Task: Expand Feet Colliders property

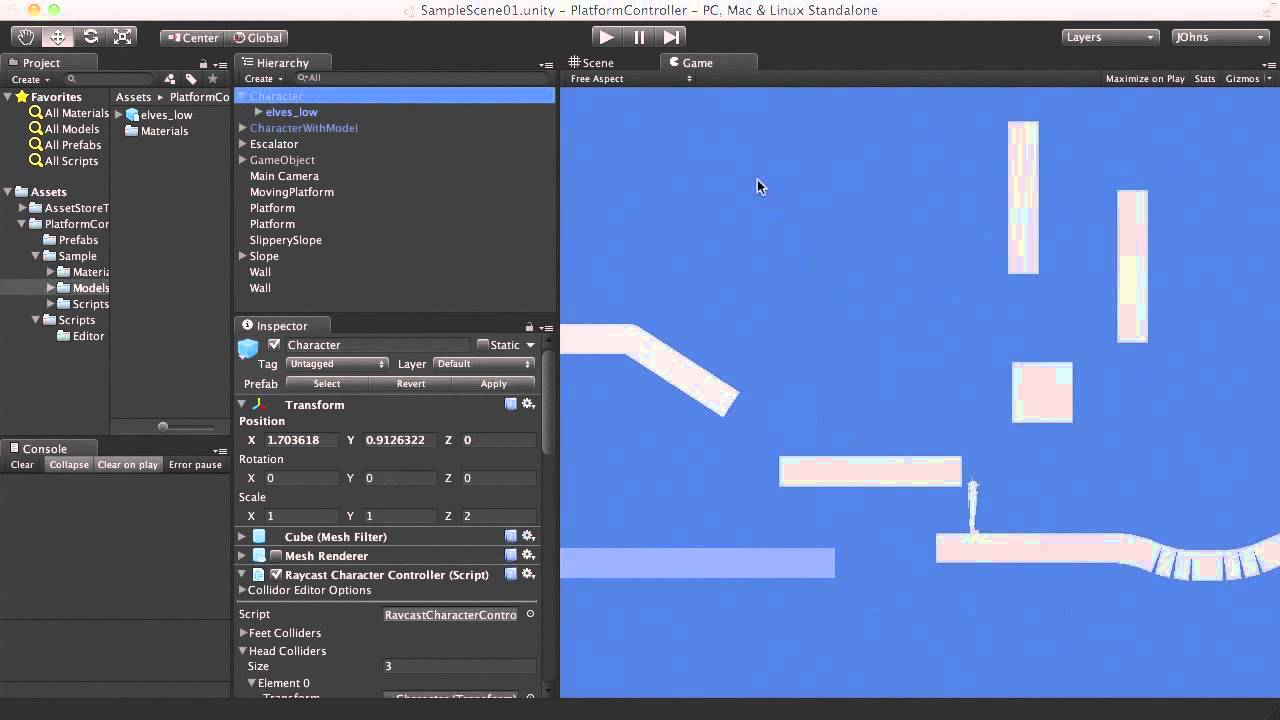Action: (x=243, y=633)
